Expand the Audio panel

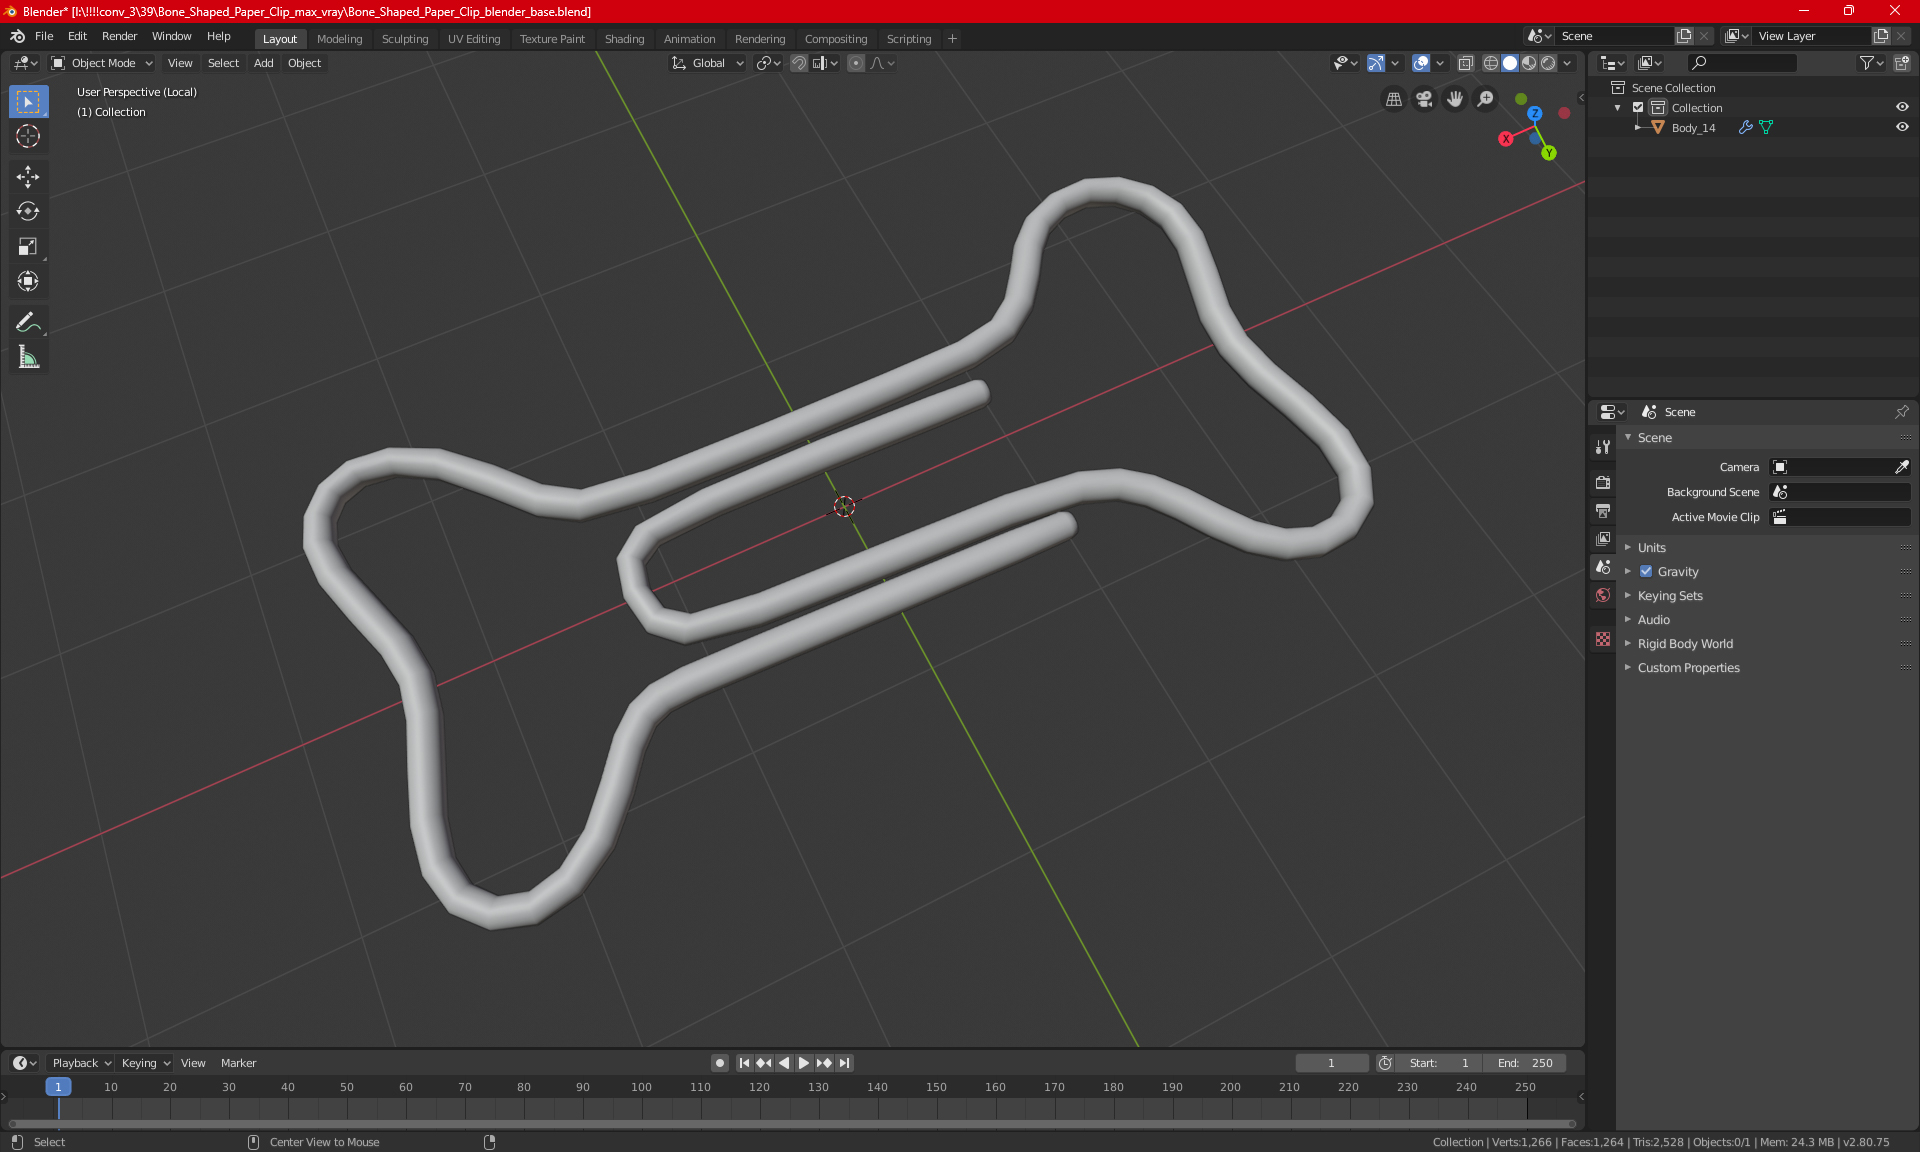point(1653,619)
